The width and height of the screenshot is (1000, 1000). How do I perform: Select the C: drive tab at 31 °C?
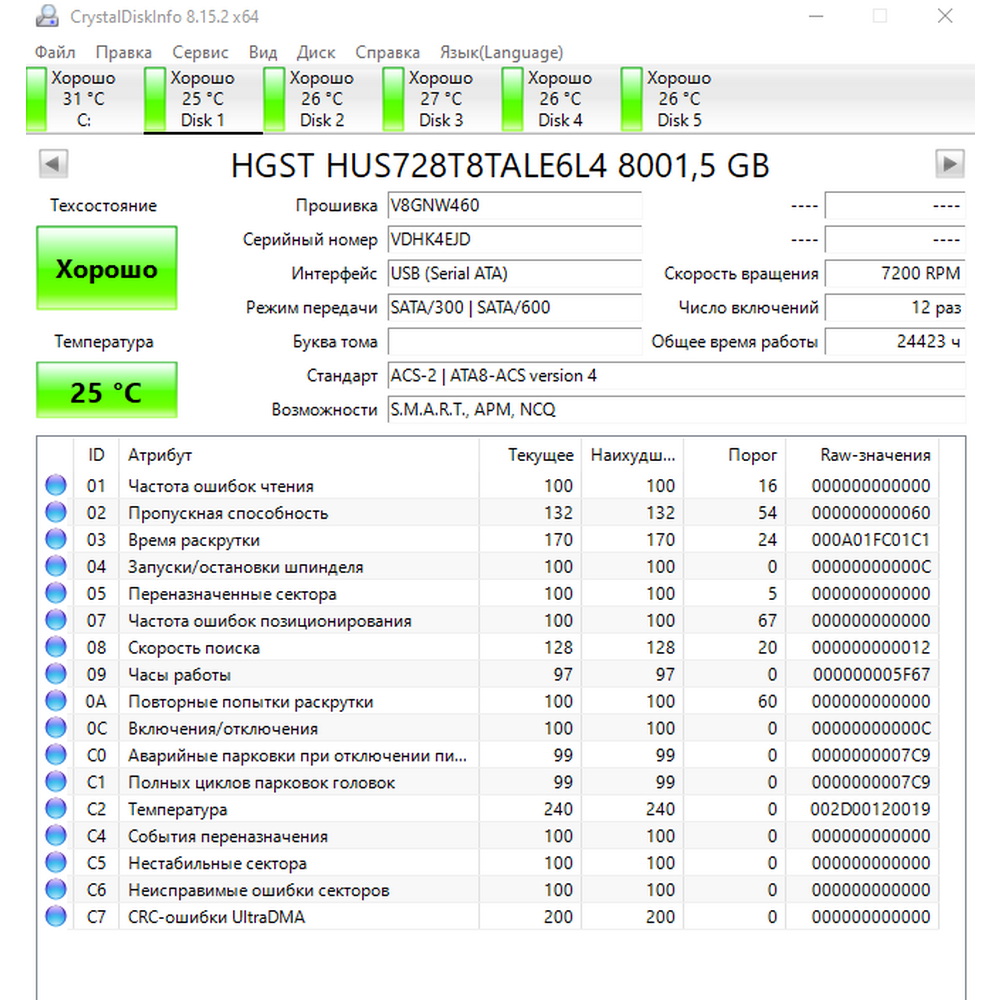[84, 99]
